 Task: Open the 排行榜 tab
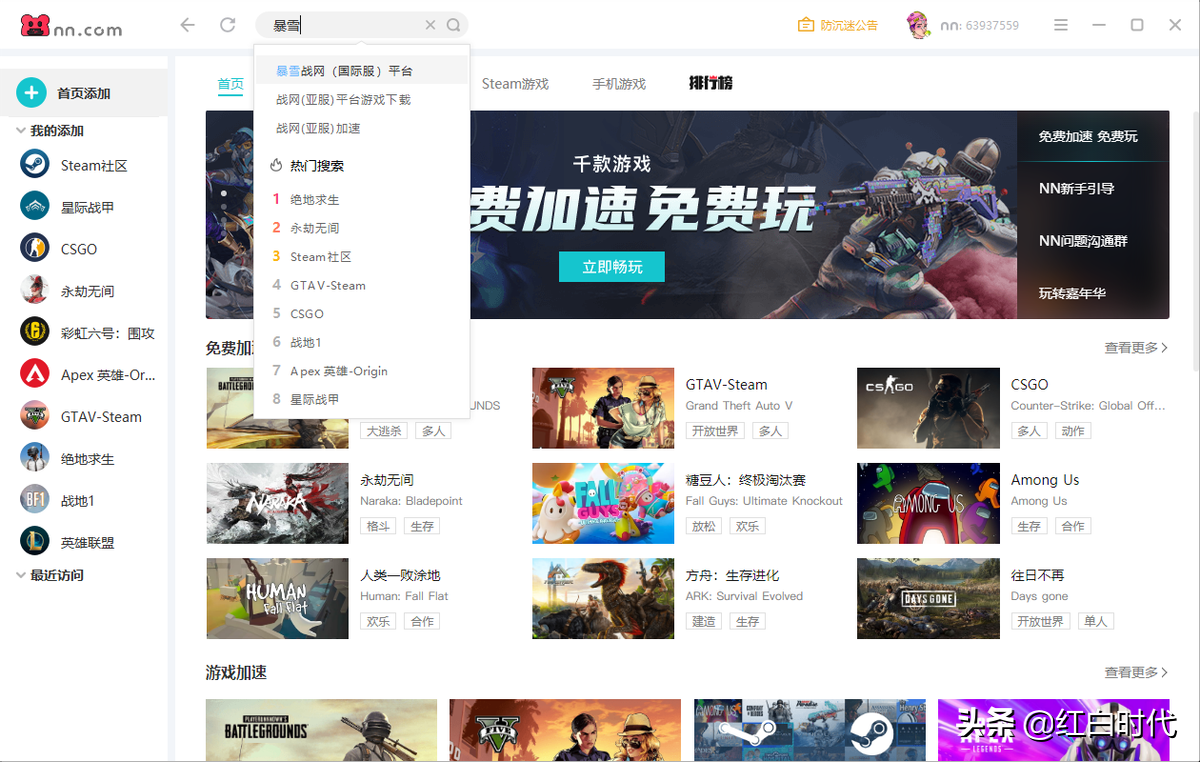[711, 83]
